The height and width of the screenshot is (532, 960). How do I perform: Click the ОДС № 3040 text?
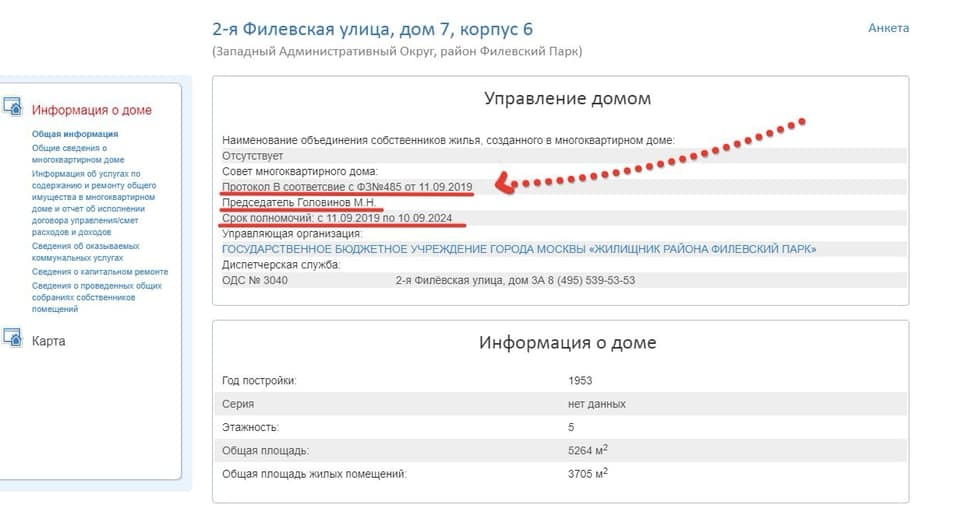point(255,280)
